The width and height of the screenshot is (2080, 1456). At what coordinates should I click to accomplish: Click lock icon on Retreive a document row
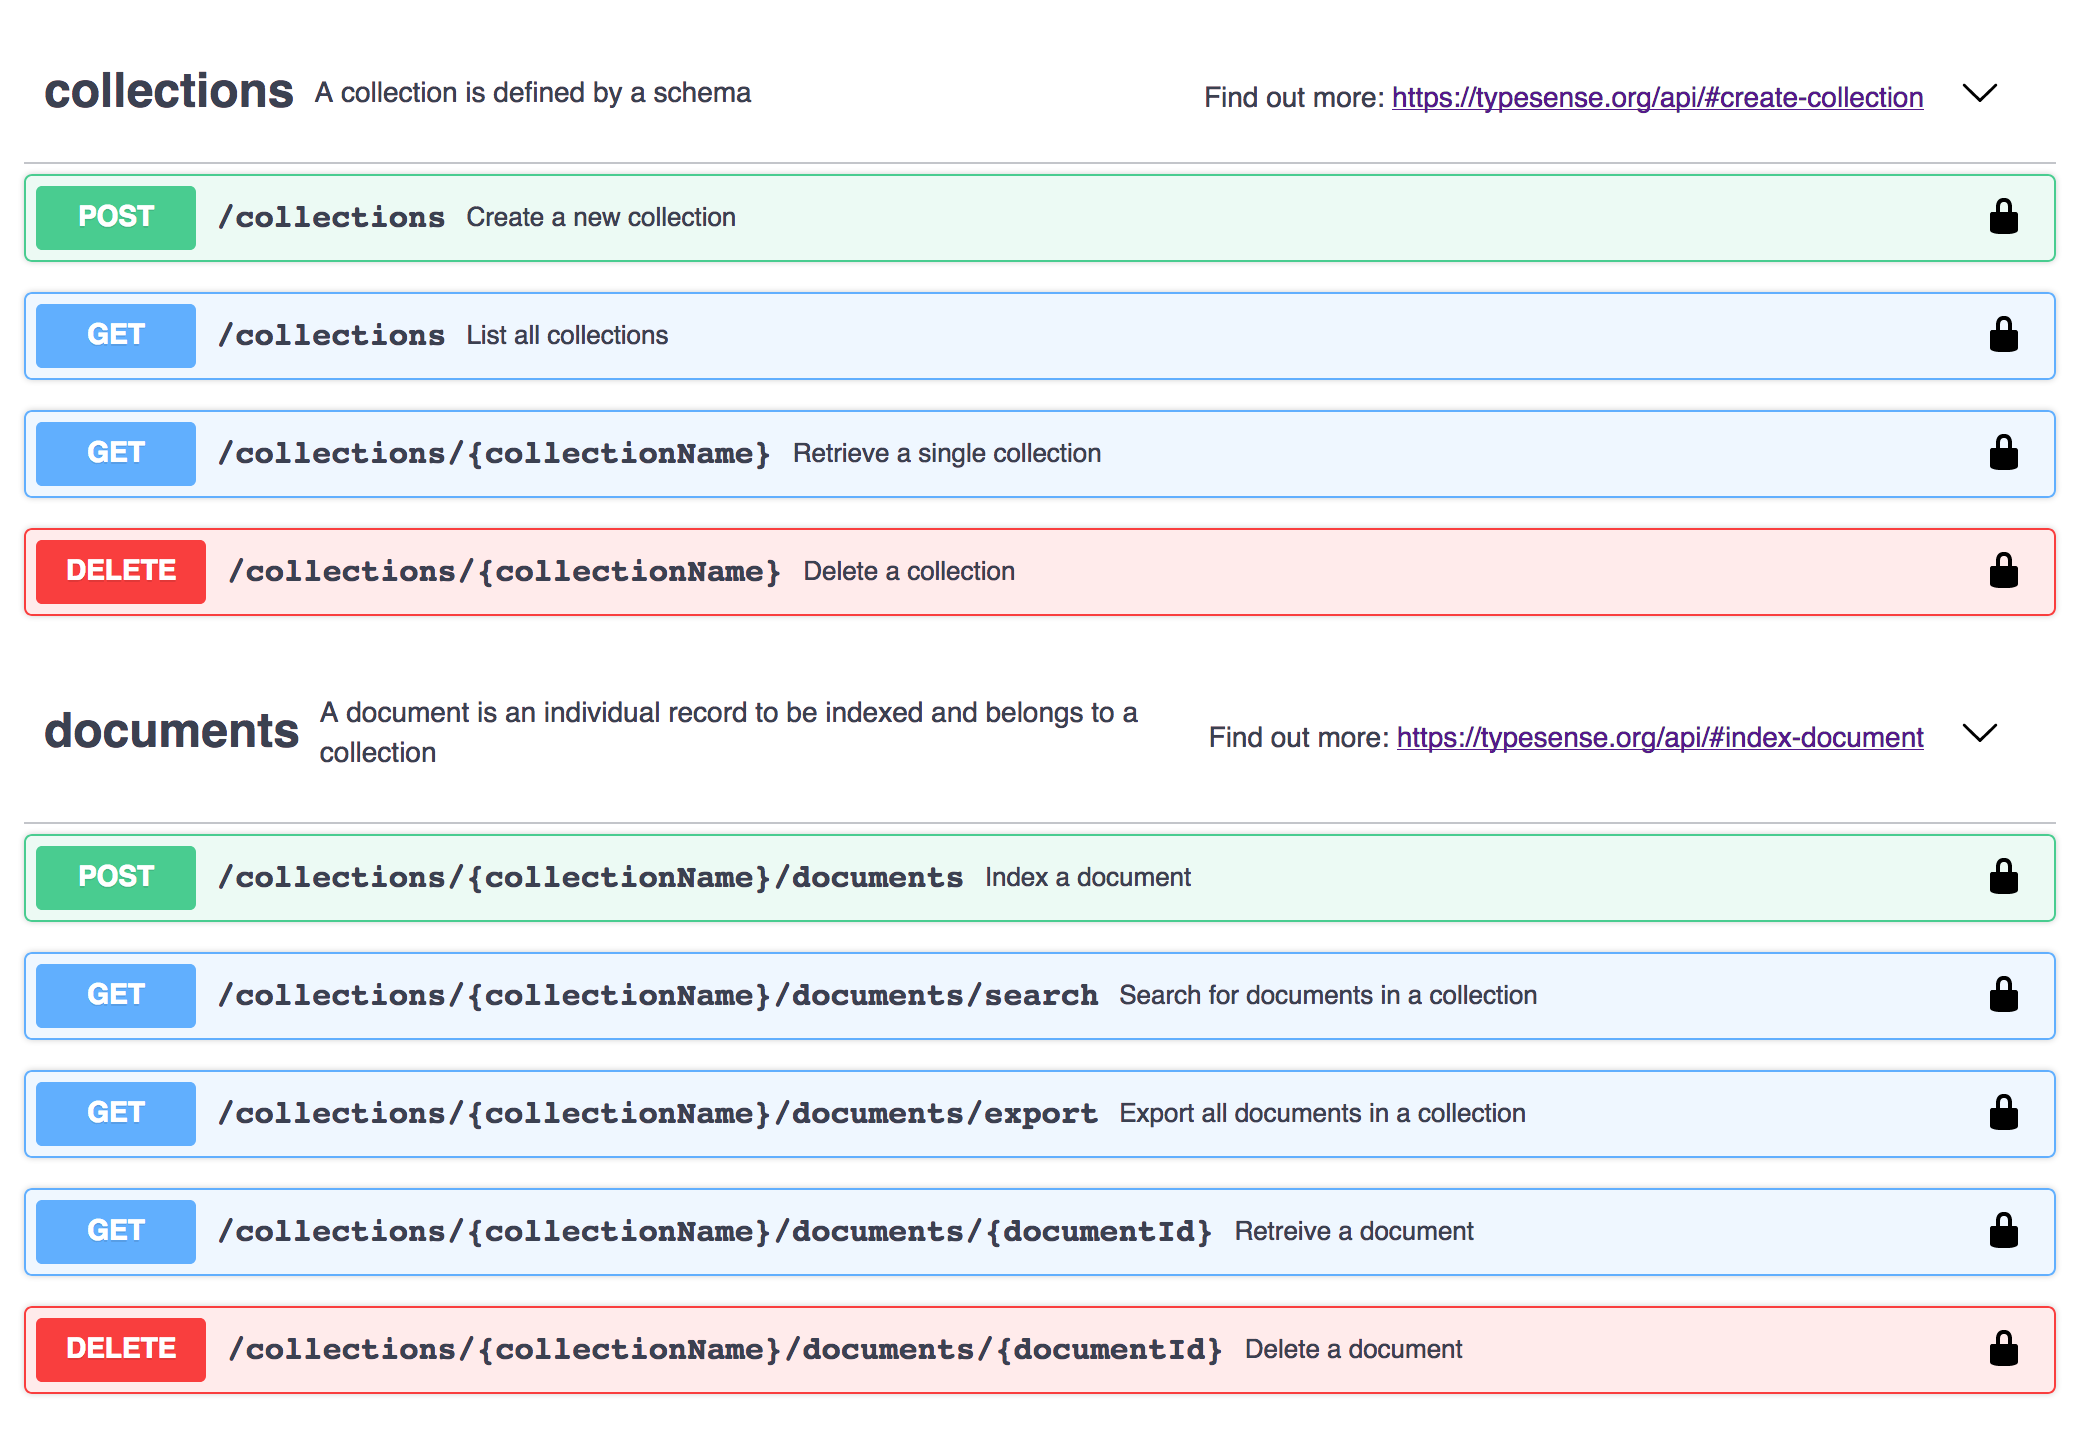coord(2003,1231)
